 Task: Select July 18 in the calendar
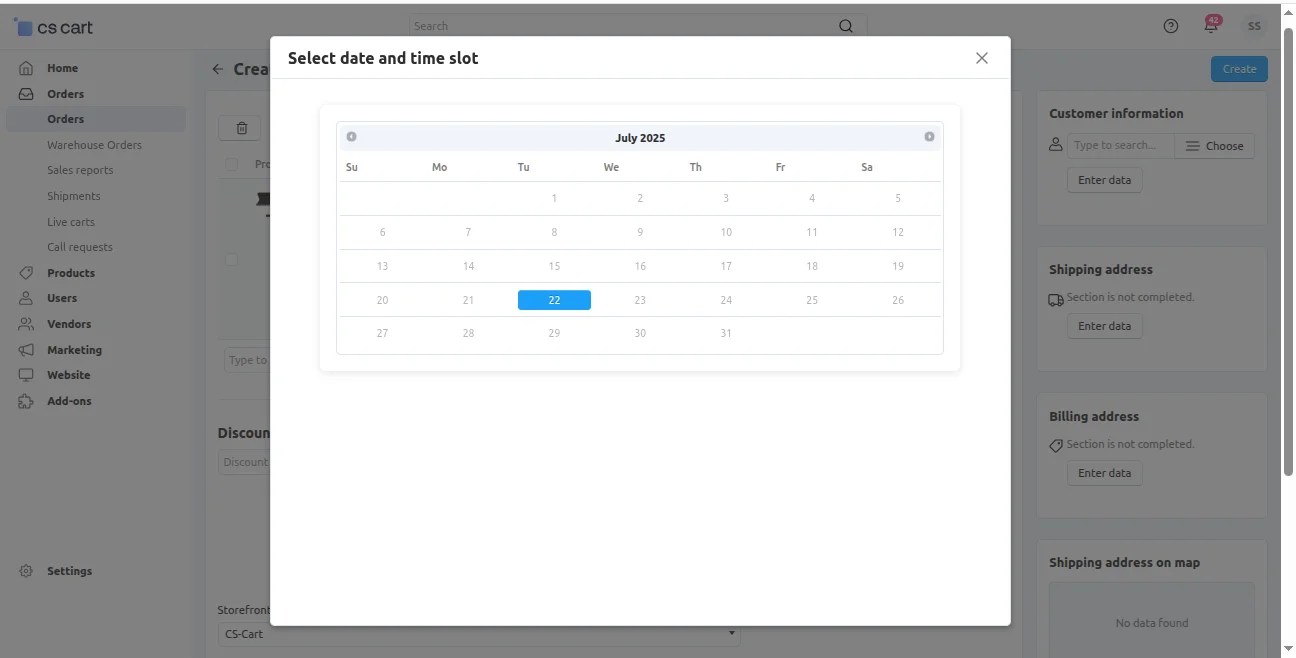812,266
